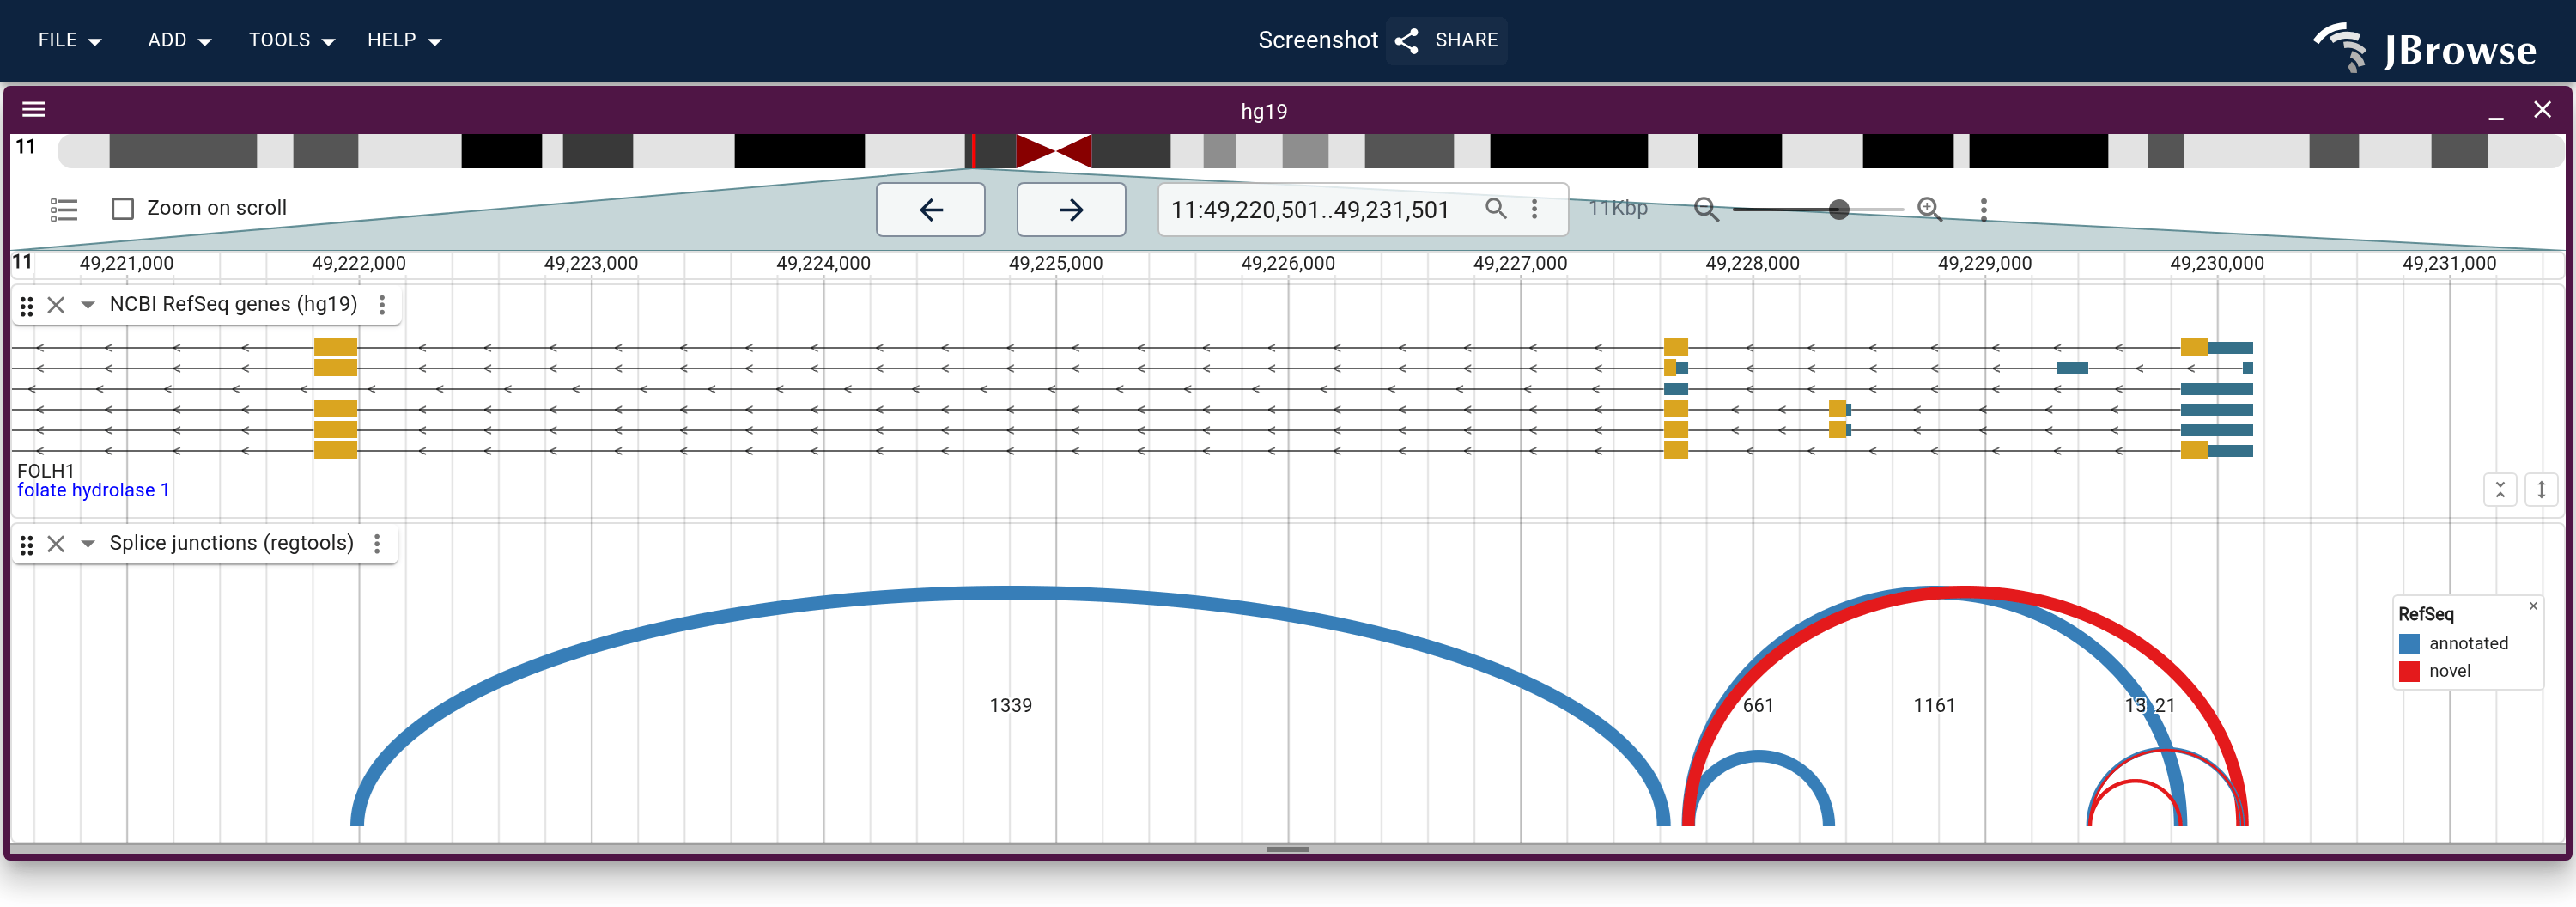Click the SHARE button
The width and height of the screenshot is (2576, 907).
[x=1446, y=40]
